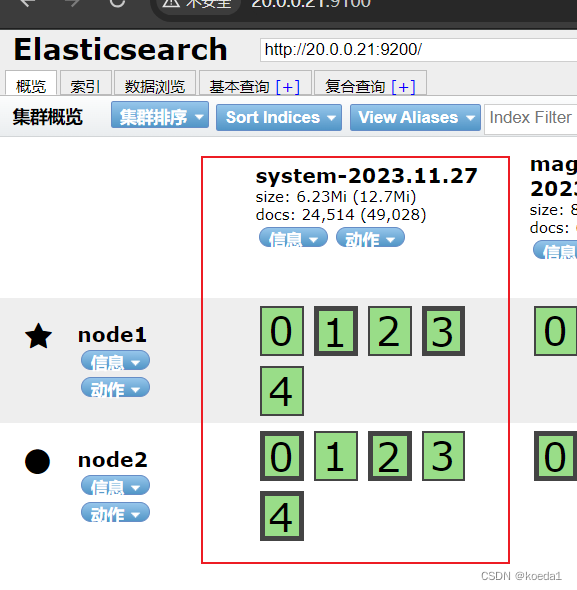Open 动作 menu for system-2023.11.27 index
The image size is (577, 590).
tap(370, 237)
